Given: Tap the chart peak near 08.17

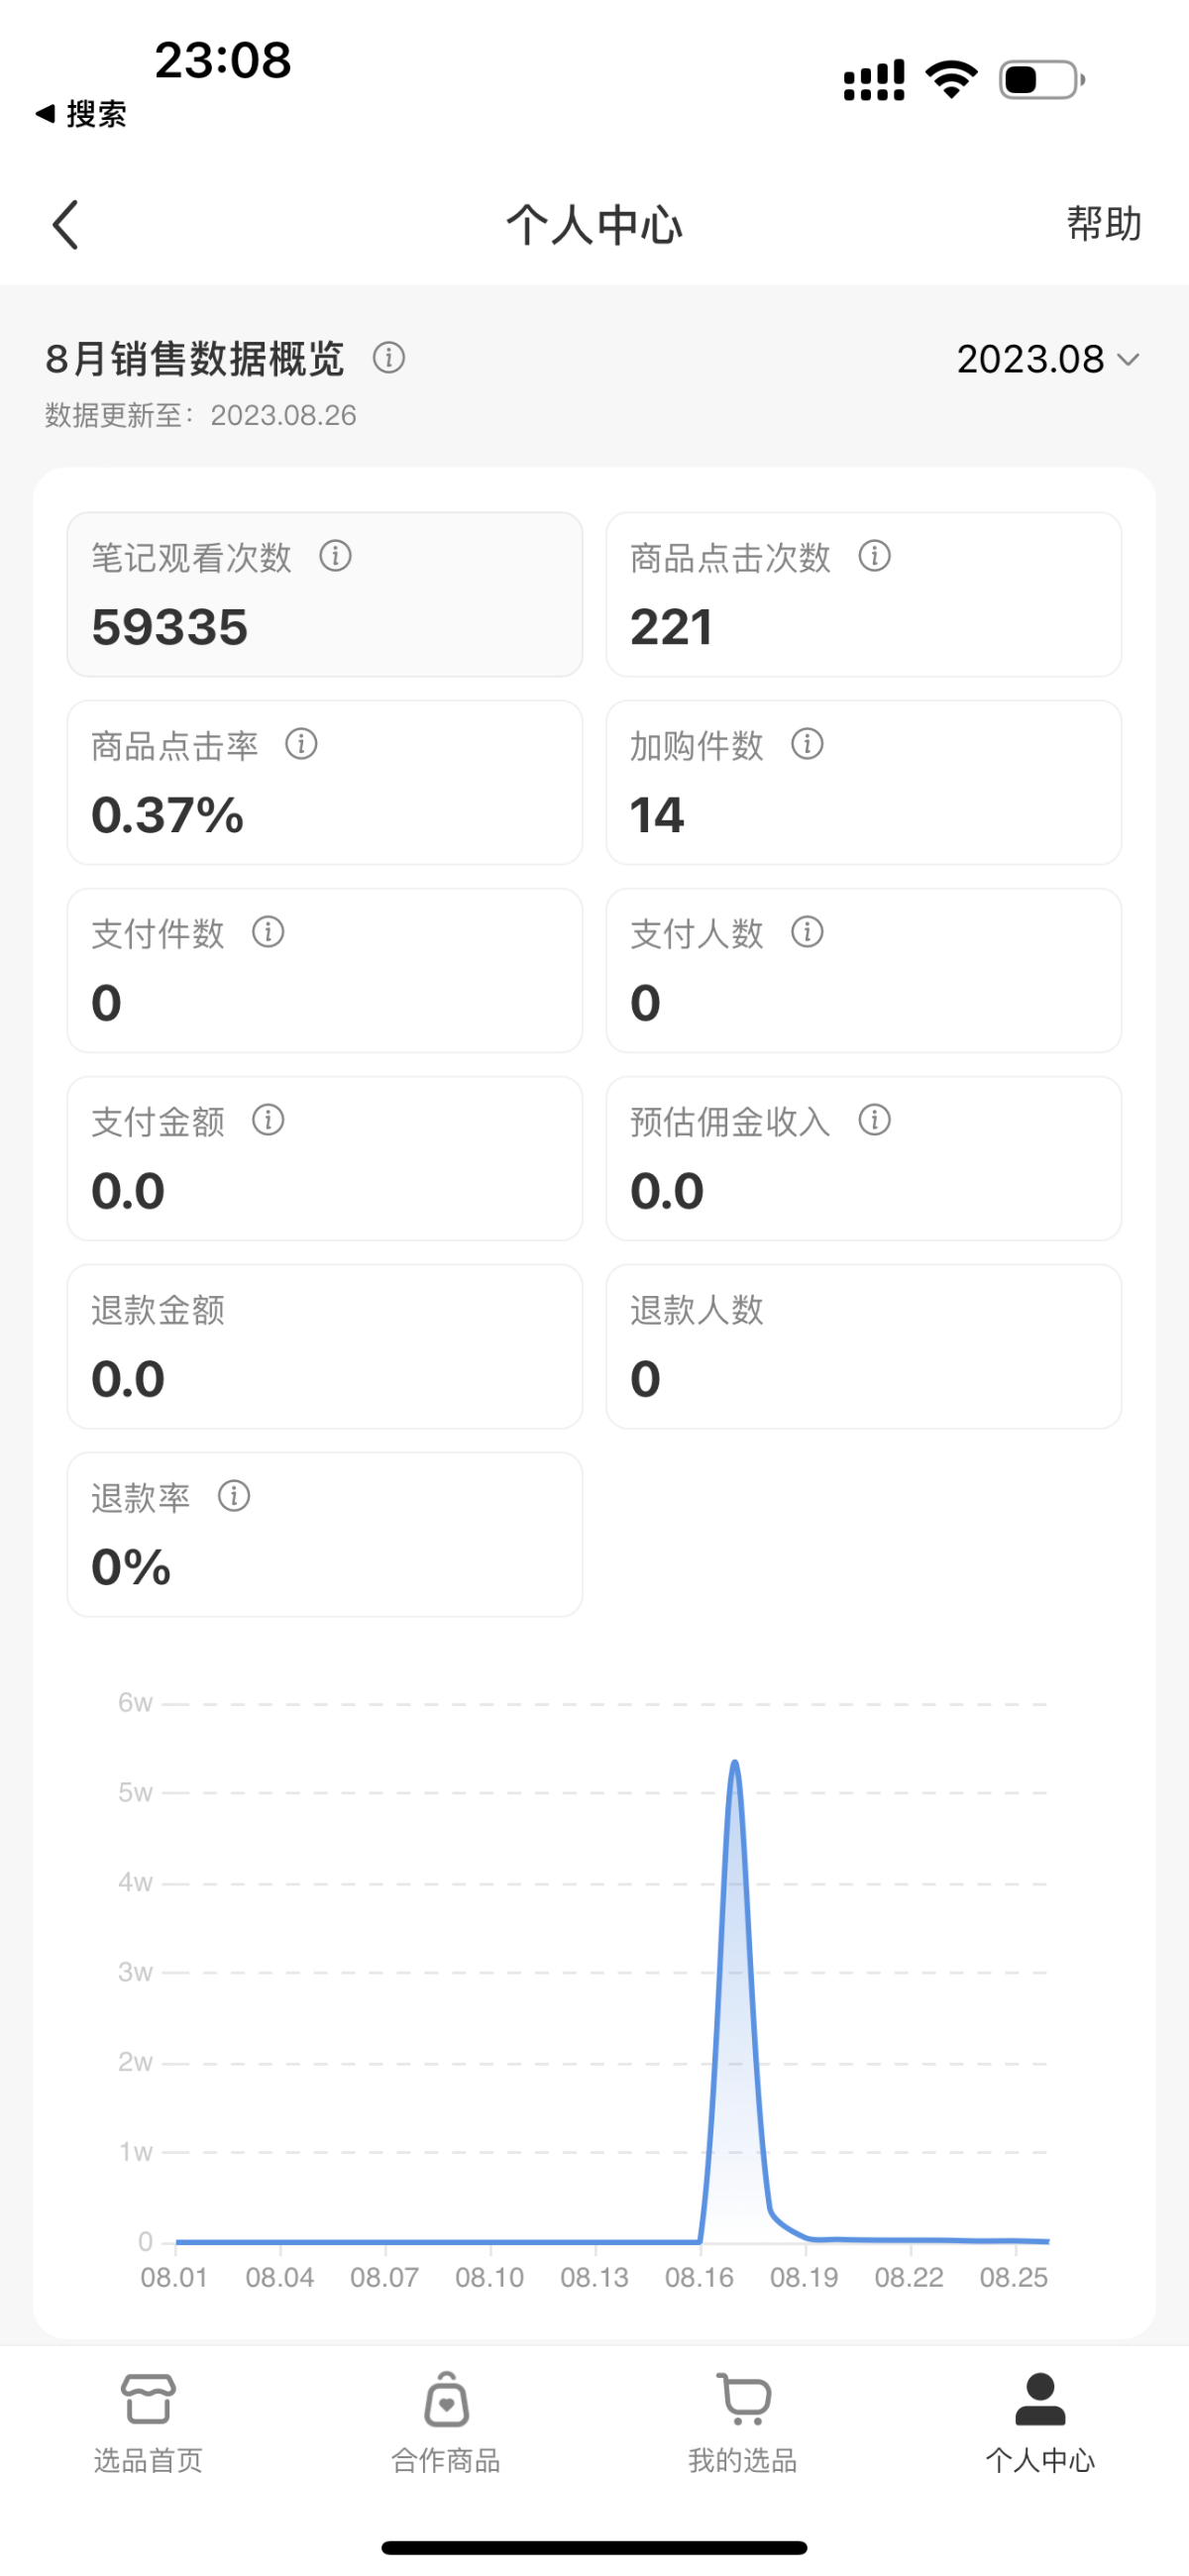Looking at the screenshot, I should [x=735, y=1765].
